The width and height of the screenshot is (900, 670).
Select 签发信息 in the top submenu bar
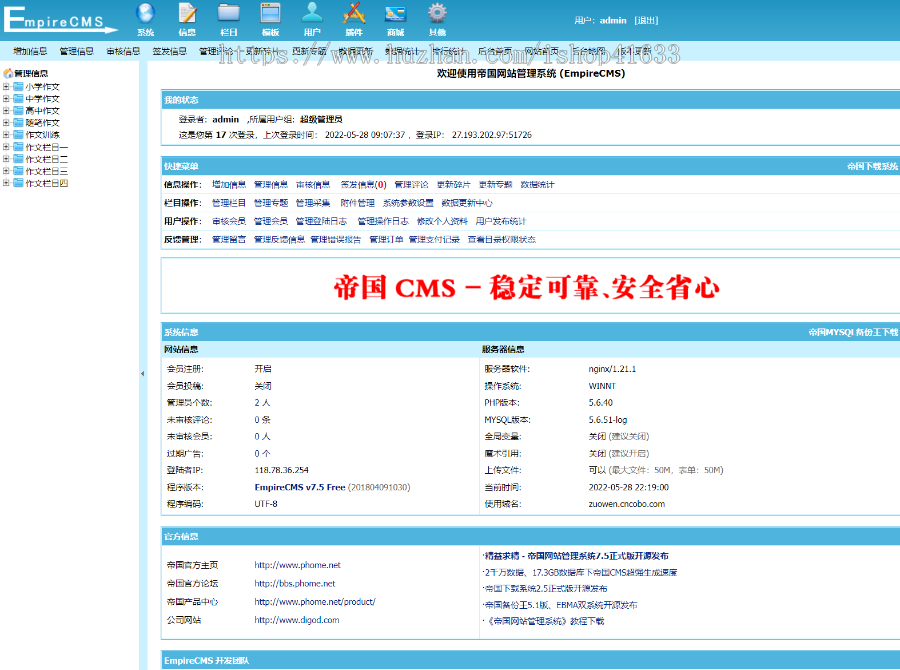(x=170, y=51)
